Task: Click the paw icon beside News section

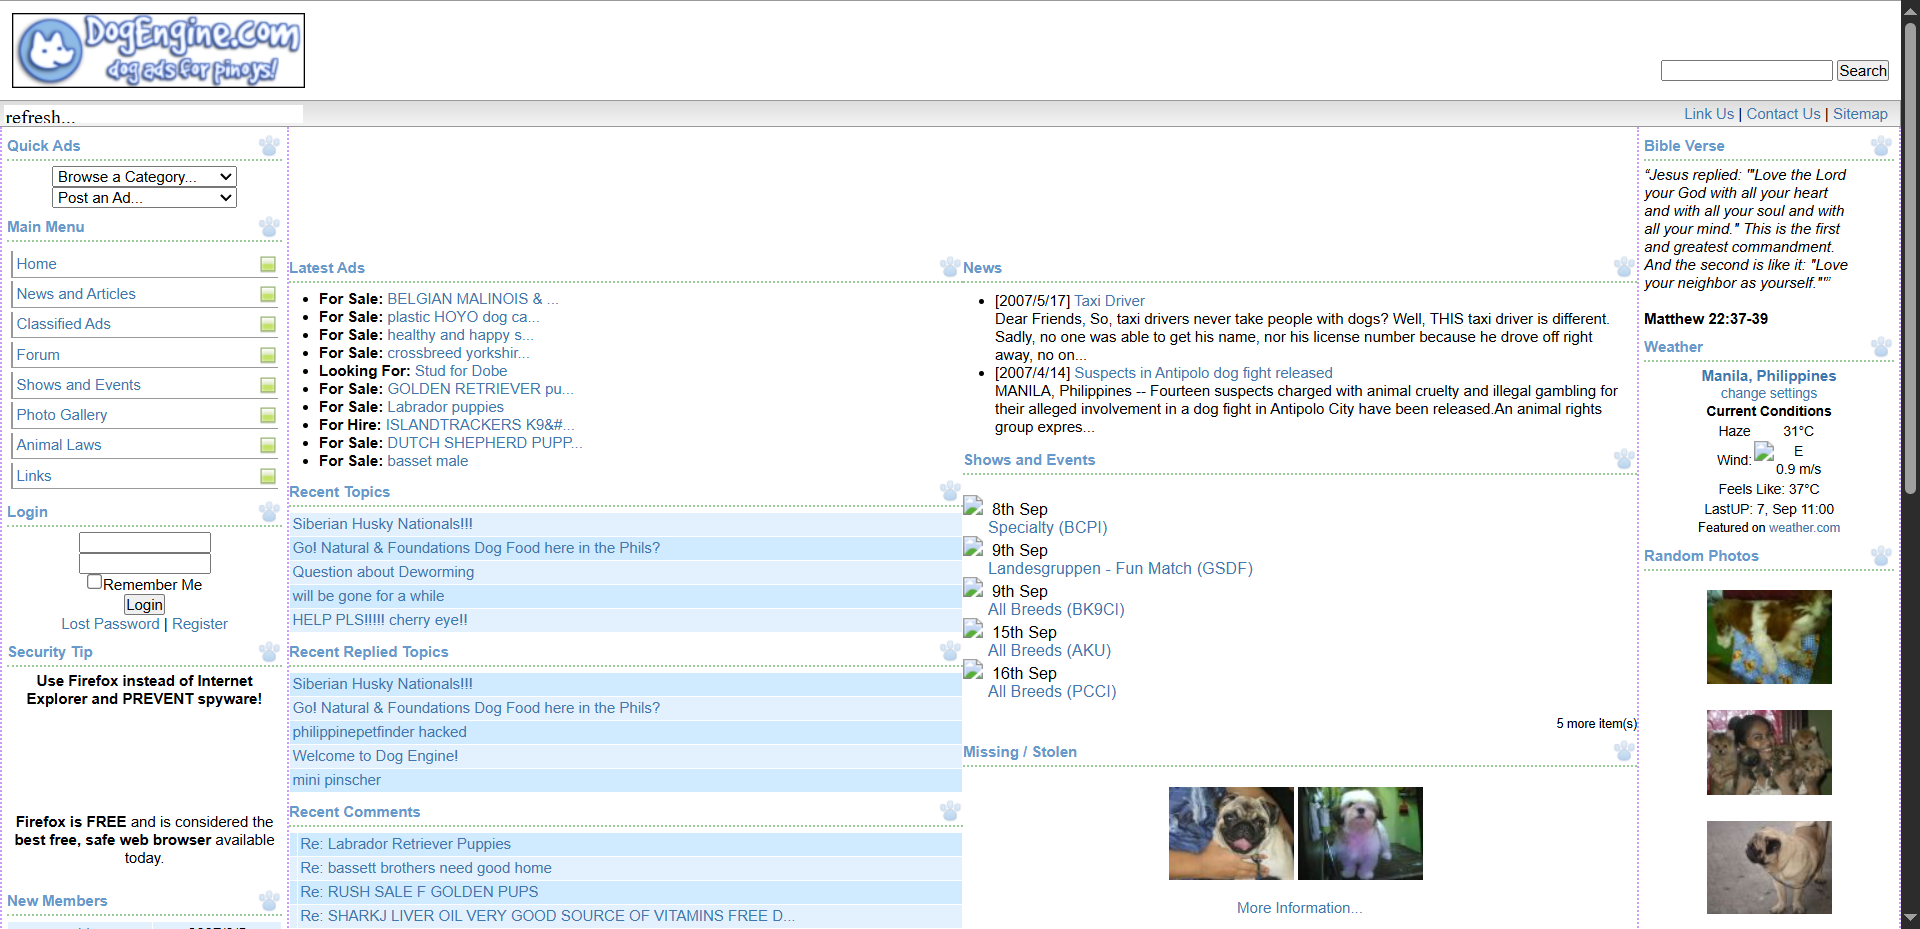Action: (1624, 267)
